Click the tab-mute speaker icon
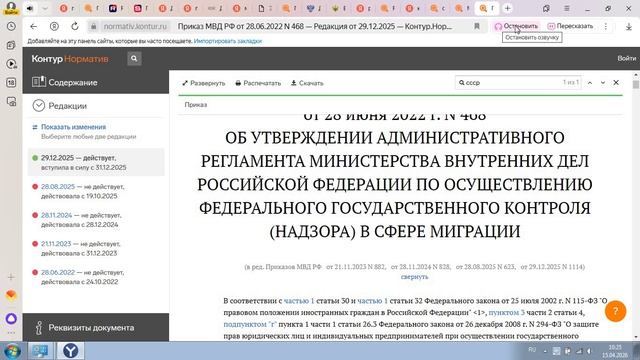This screenshot has height=360, width=640. coord(30,8)
